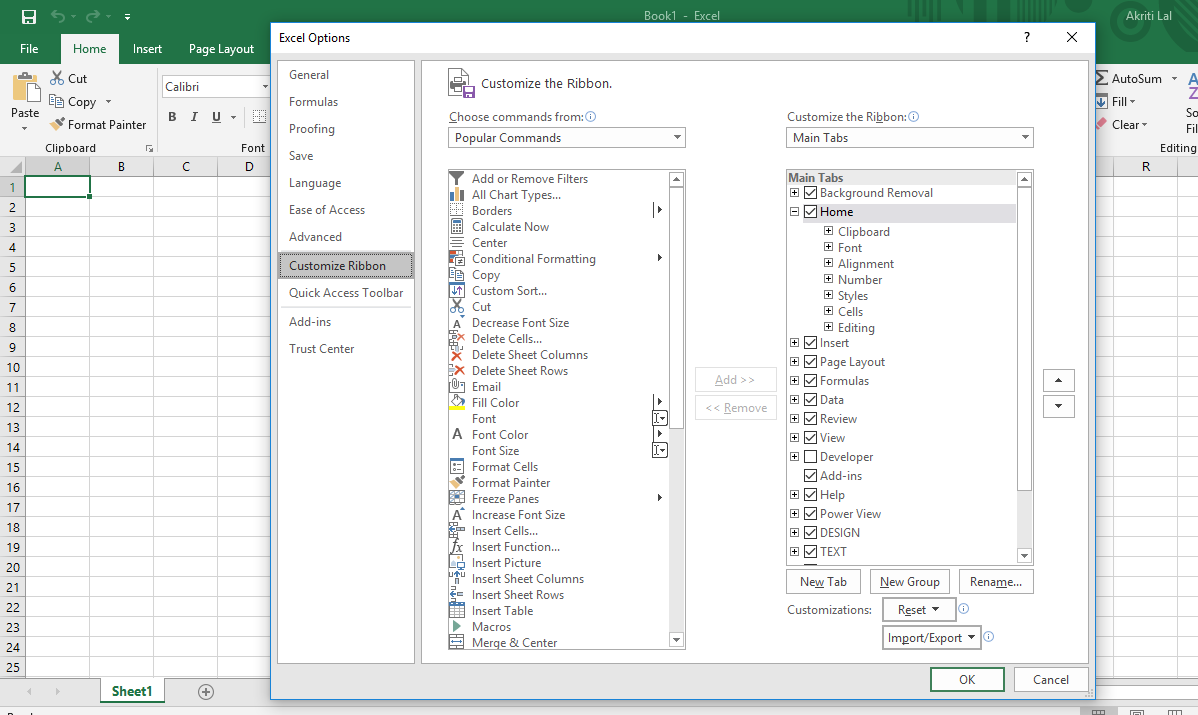Open the Quick Access Toolbar category
The height and width of the screenshot is (715, 1198).
pos(346,293)
